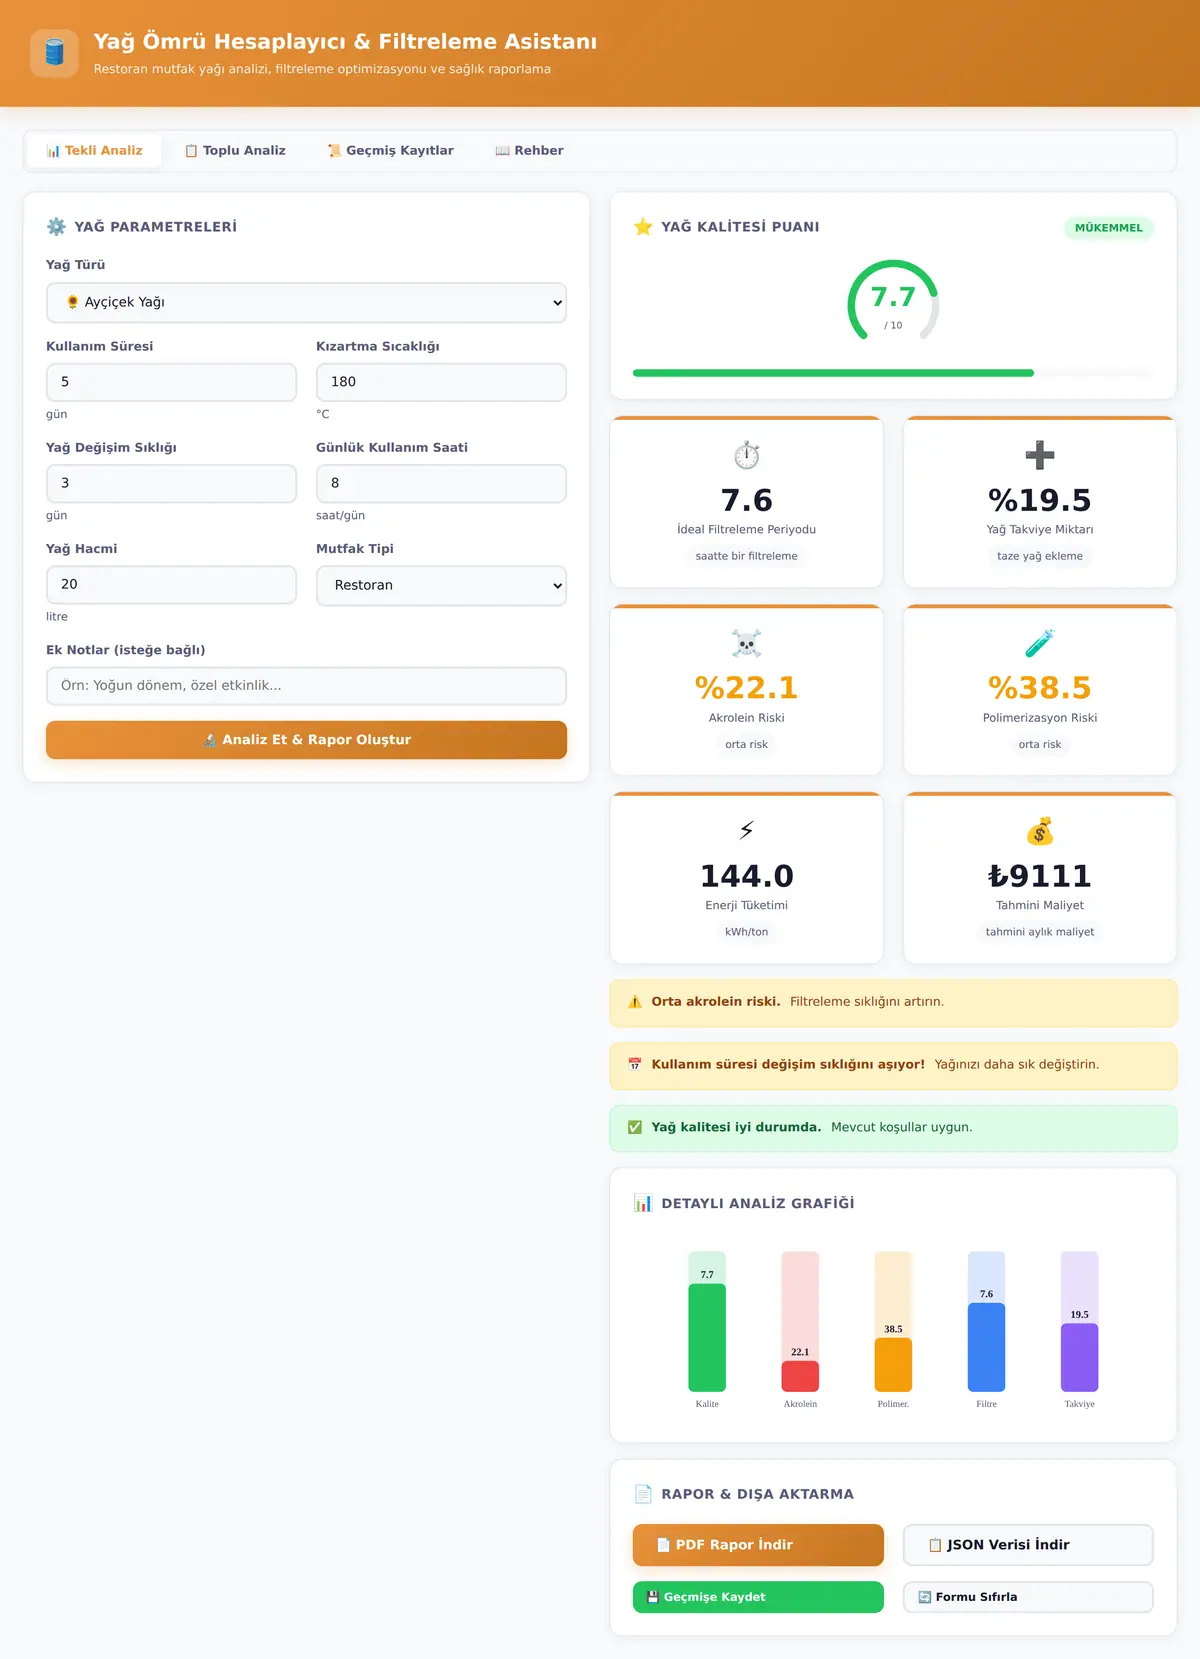Open the Yağ Türü dropdown

coord(306,303)
